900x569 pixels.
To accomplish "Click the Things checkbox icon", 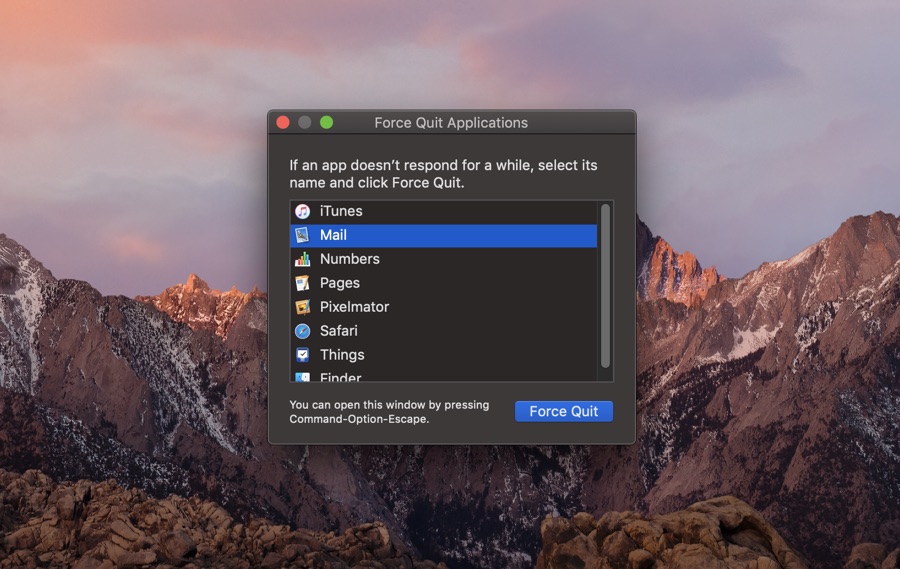I will tap(302, 355).
